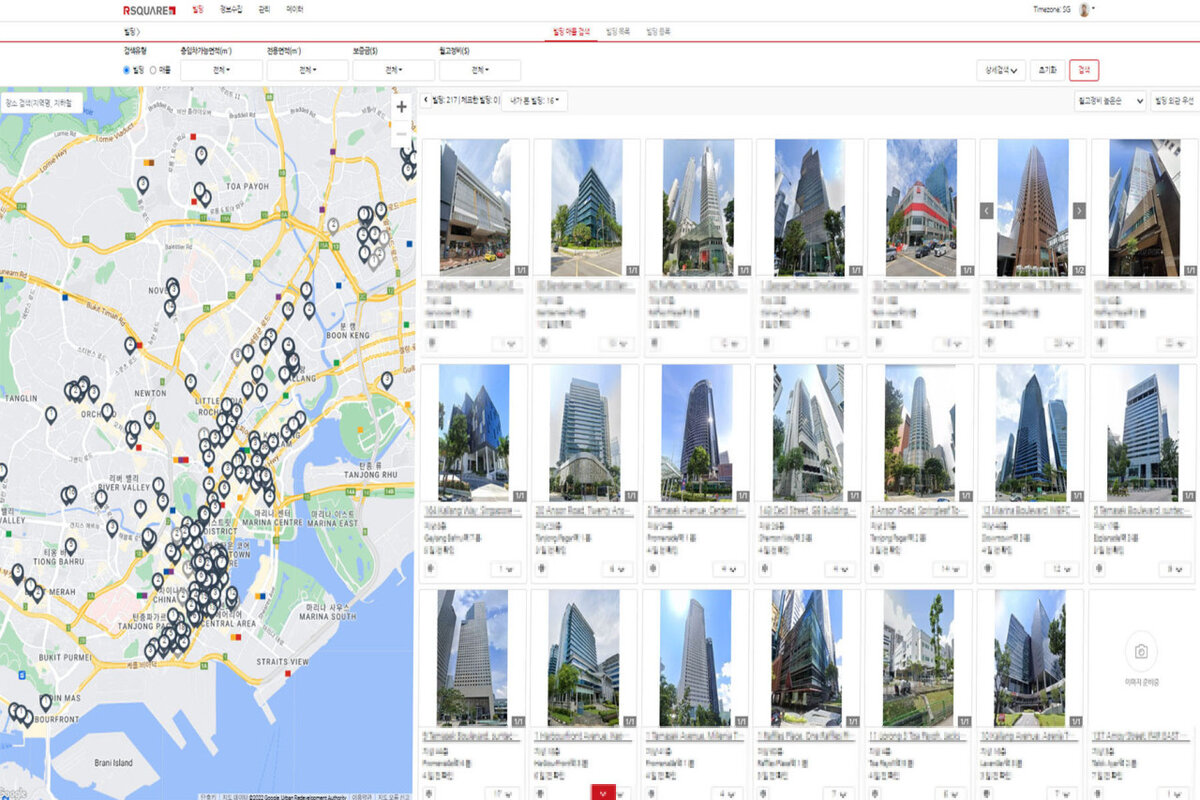Open 11 Lorong 3 Toa Payoh title link

919,736
